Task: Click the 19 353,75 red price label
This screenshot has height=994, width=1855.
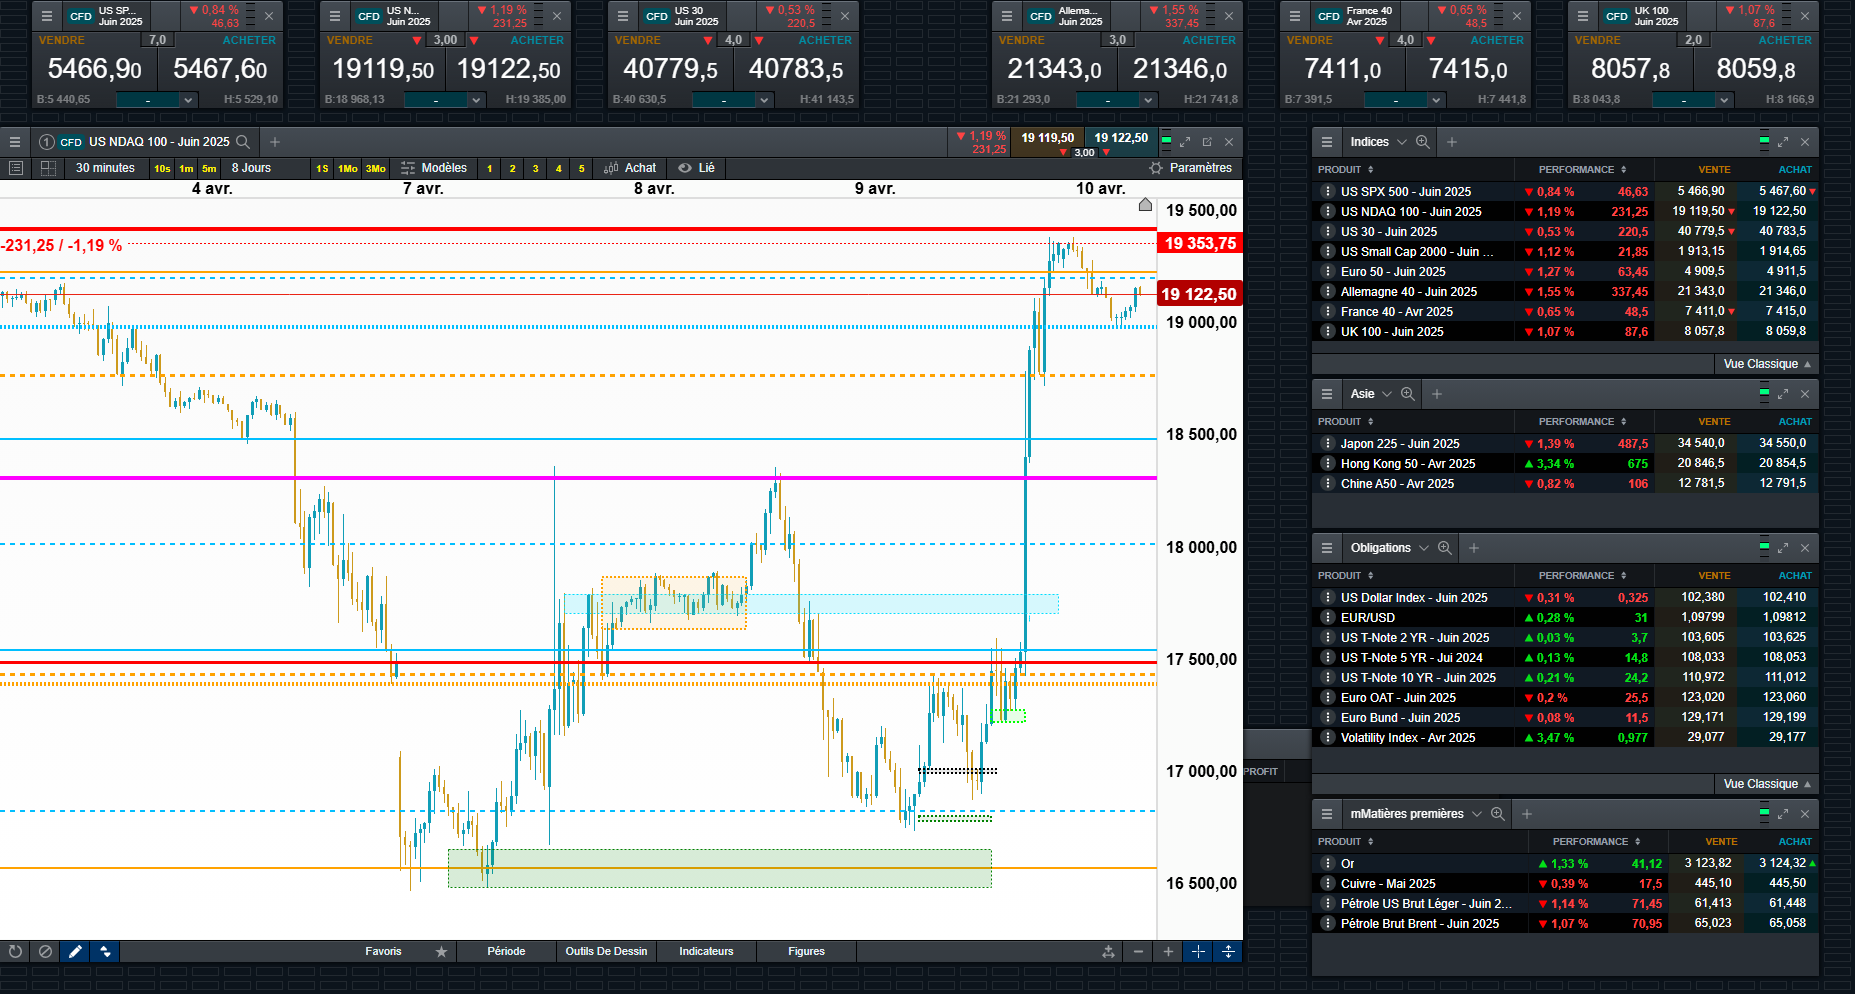Action: [x=1200, y=243]
